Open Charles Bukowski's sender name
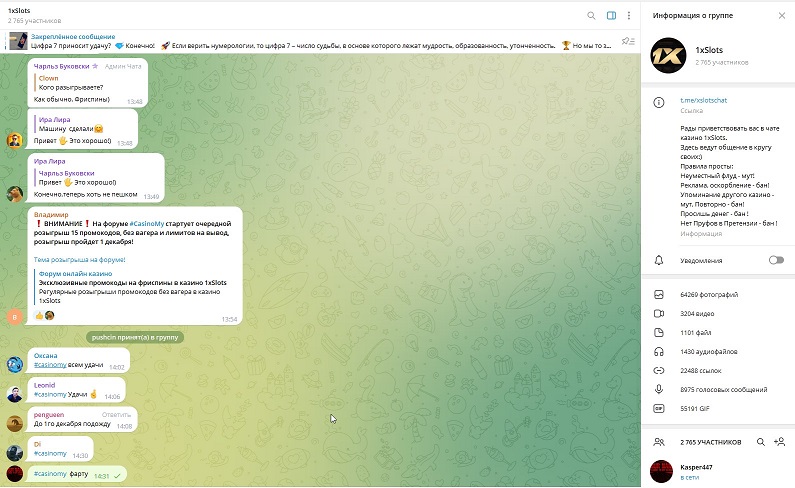Viewport: 795px width, 488px height. click(61, 66)
